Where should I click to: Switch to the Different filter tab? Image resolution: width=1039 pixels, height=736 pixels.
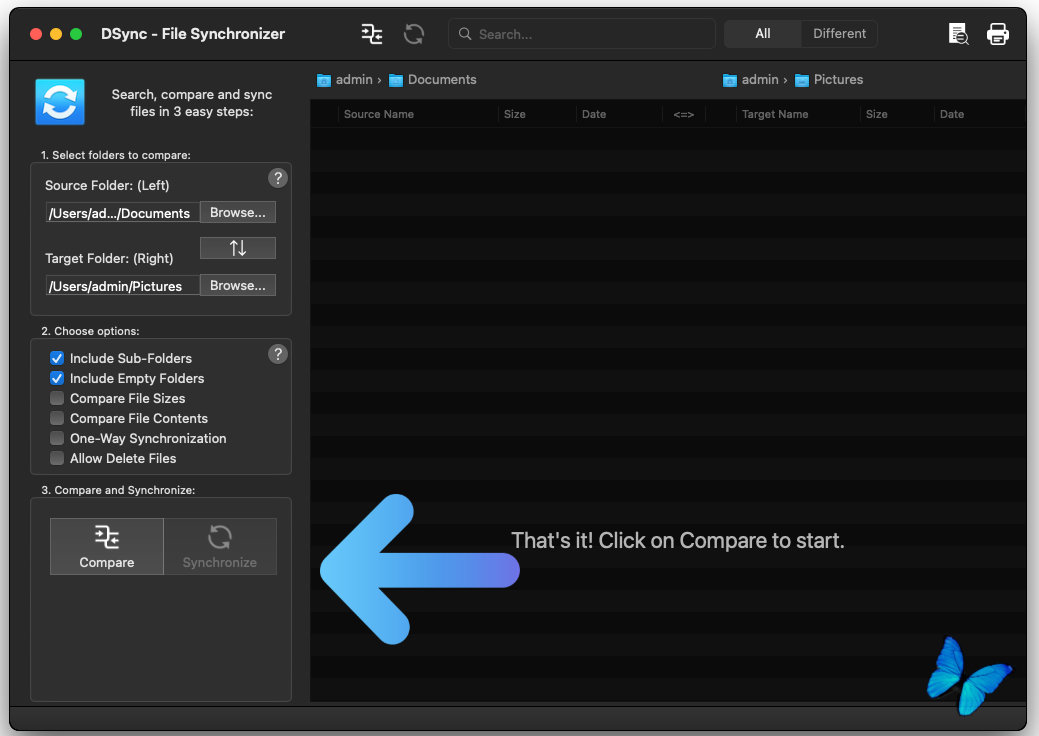tap(839, 34)
